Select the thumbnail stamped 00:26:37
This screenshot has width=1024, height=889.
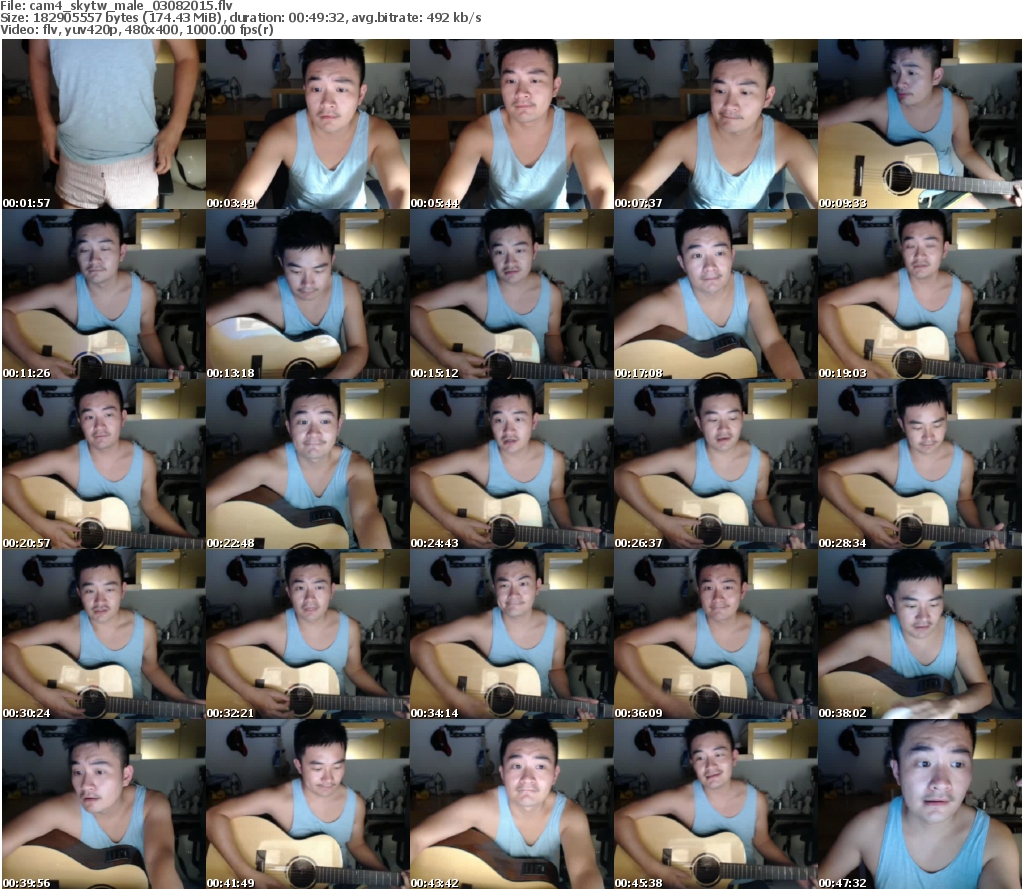(x=716, y=464)
